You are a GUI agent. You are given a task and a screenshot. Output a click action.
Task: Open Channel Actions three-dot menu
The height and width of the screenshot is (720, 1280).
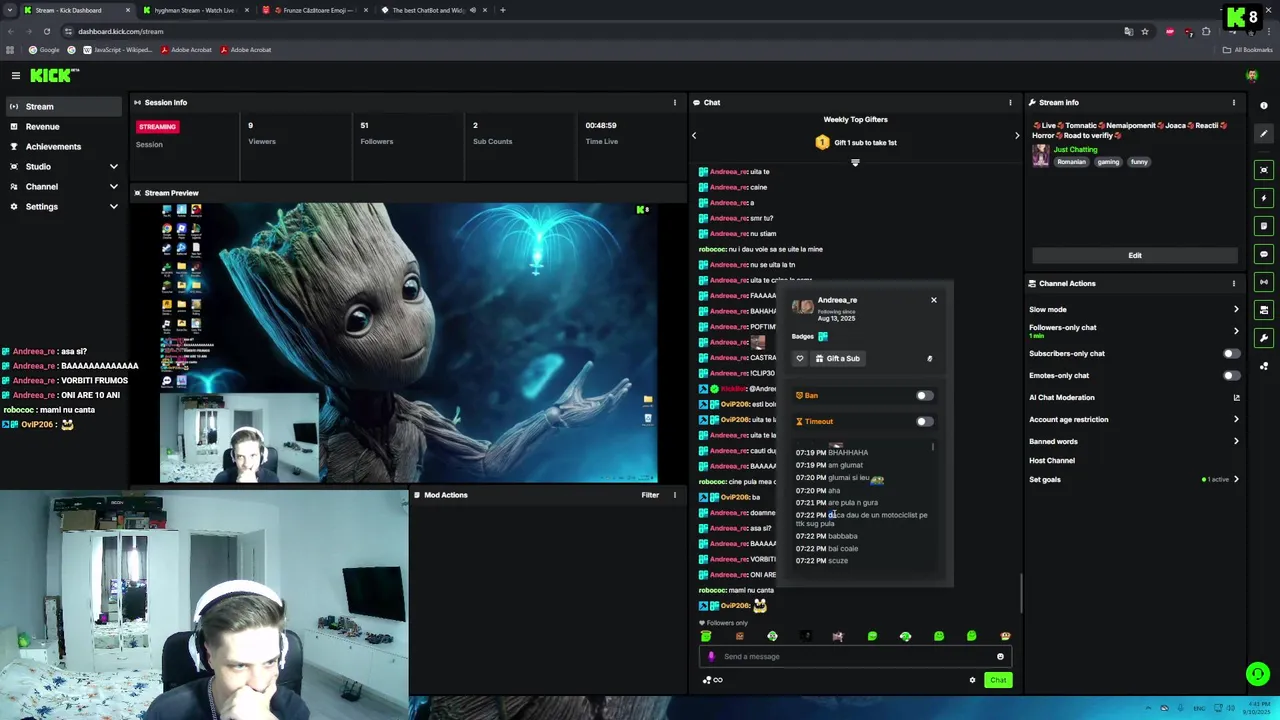(x=1233, y=283)
